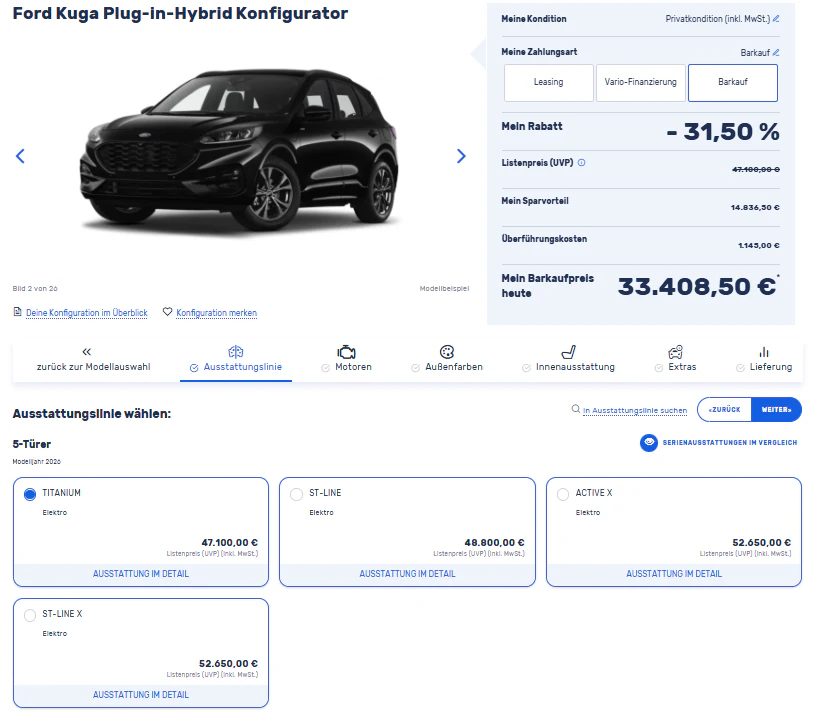Choose Leasing as payment type
816x715 pixels.
pyautogui.click(x=549, y=83)
